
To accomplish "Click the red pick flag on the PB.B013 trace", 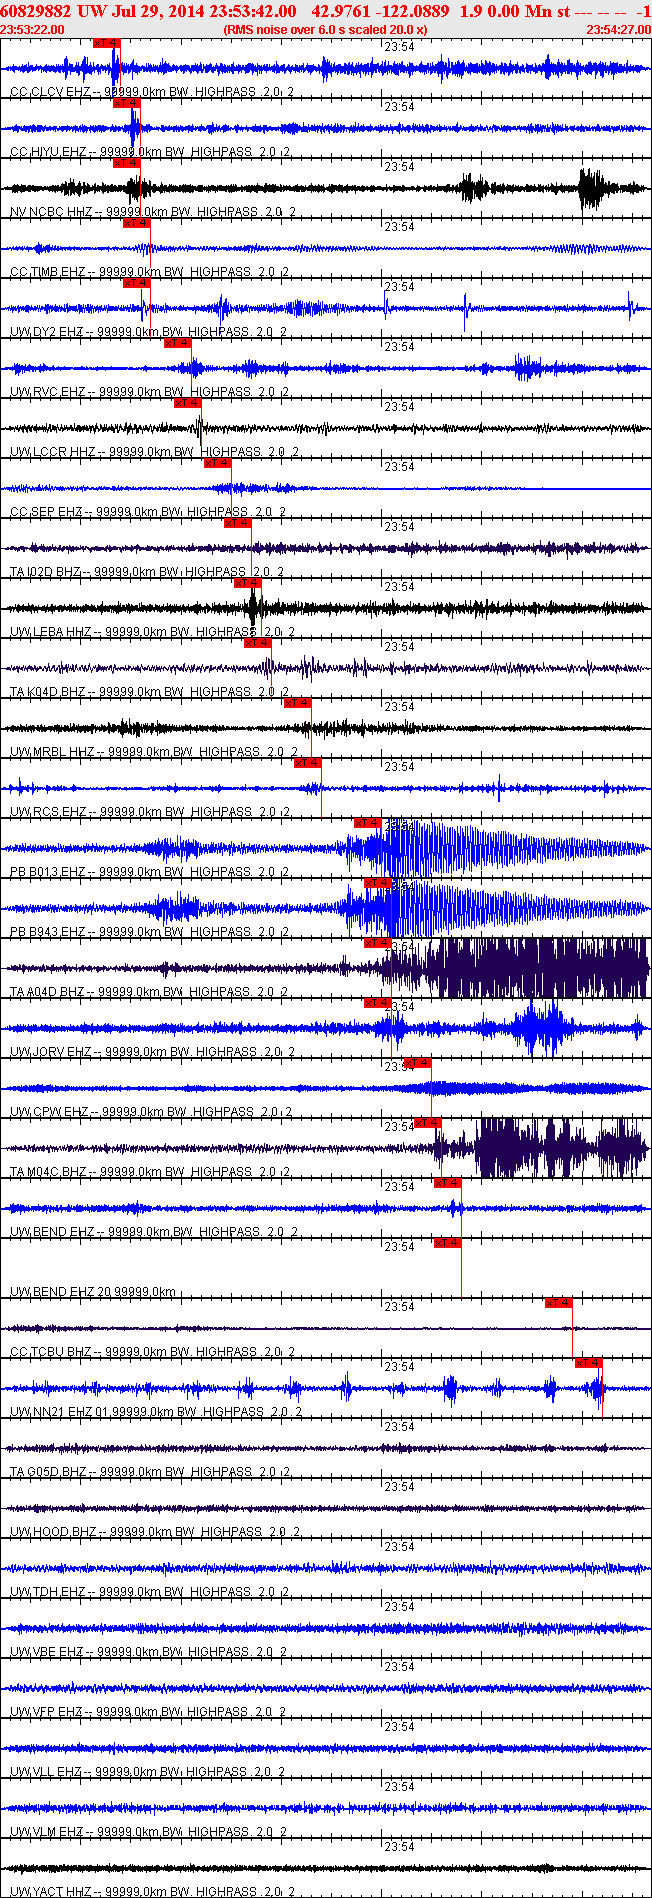I will (x=368, y=823).
